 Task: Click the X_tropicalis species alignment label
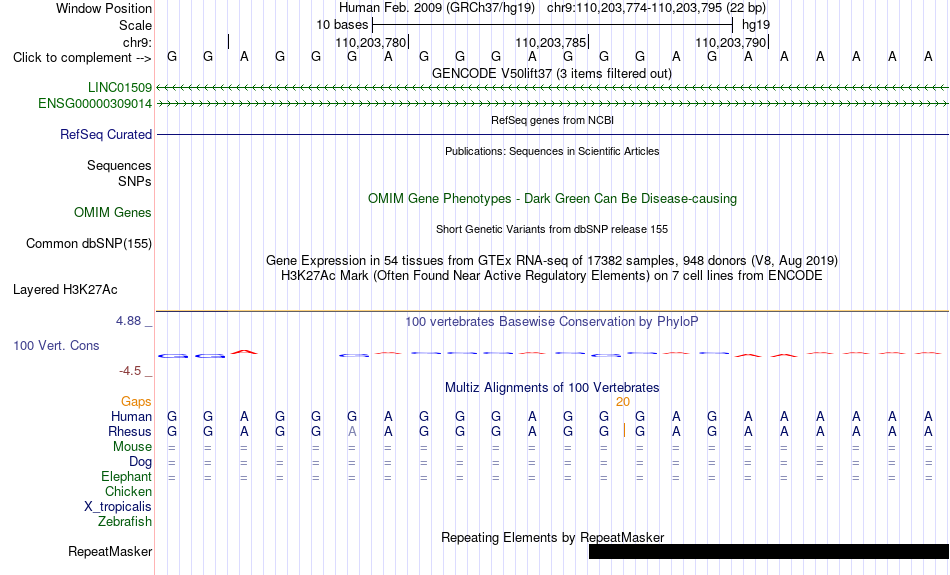[x=118, y=507]
